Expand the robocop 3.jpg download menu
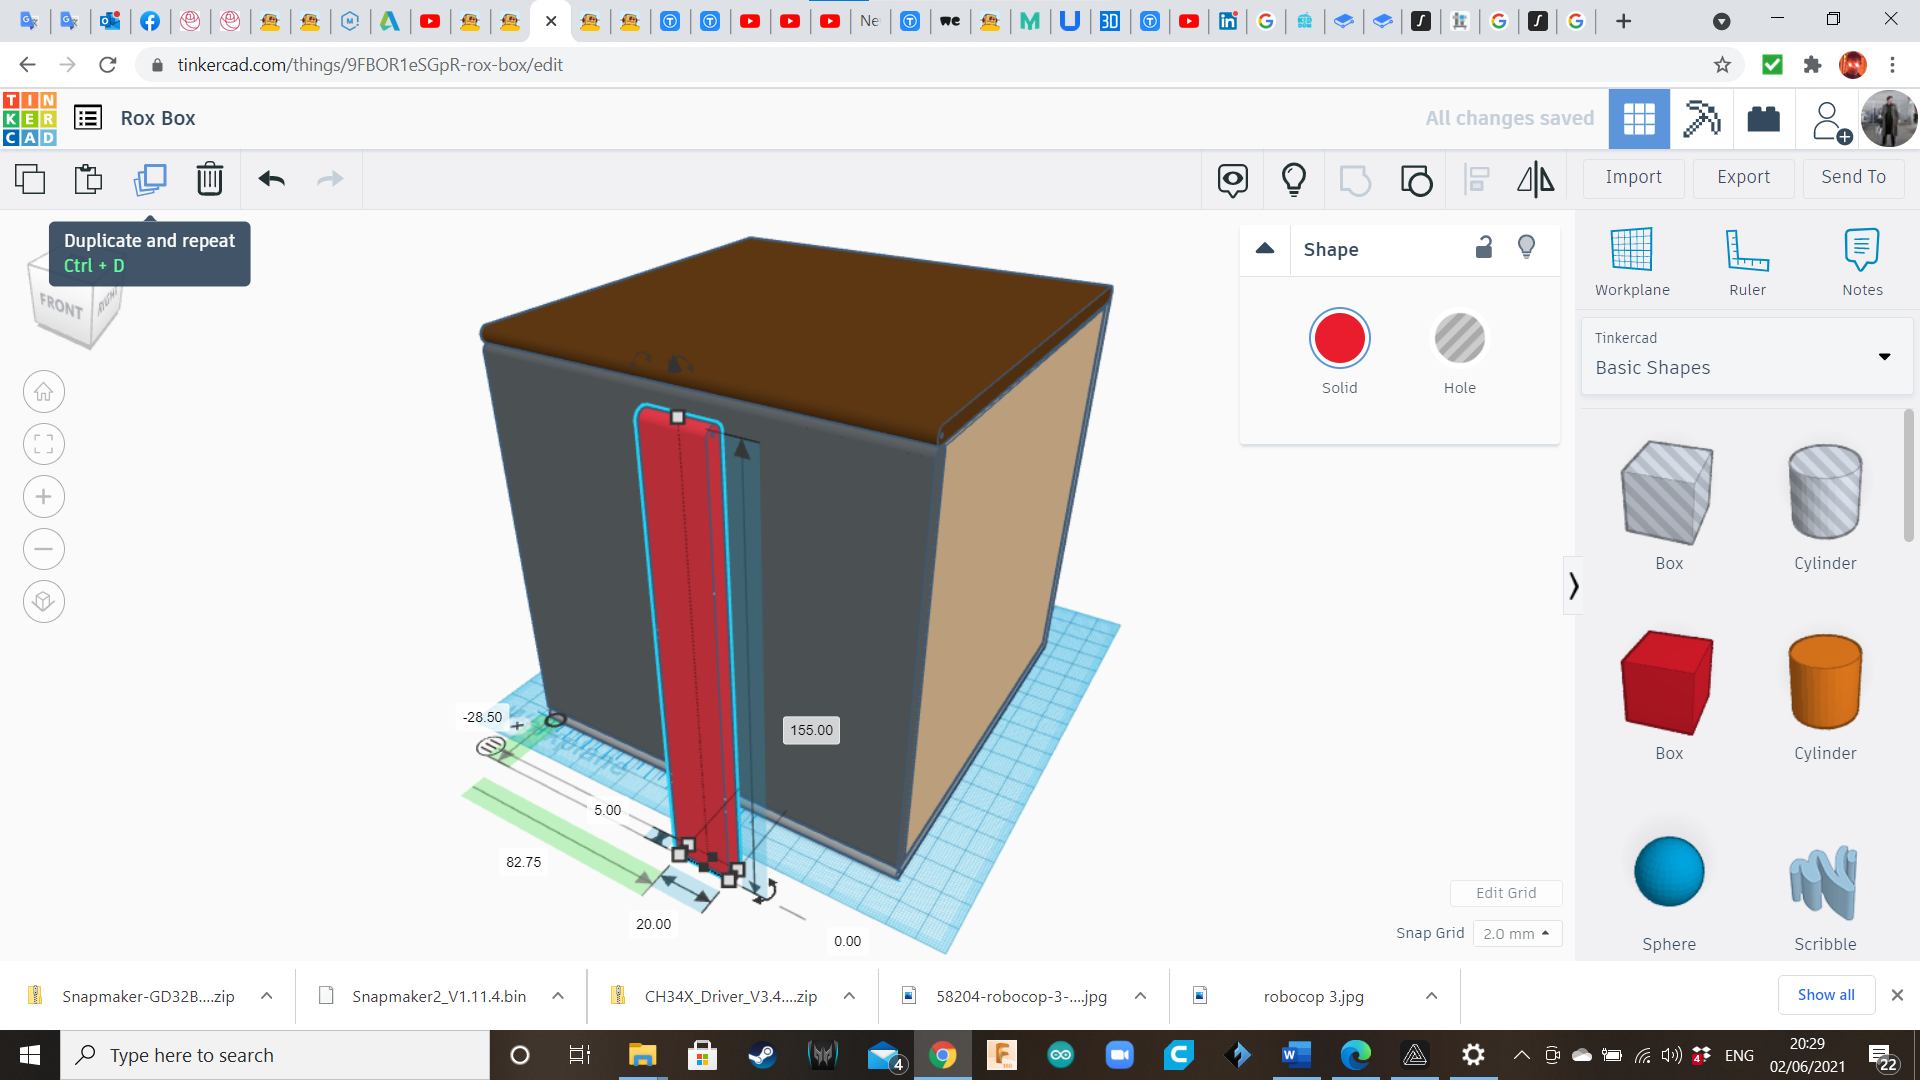The width and height of the screenshot is (1920, 1080). point(1431,996)
